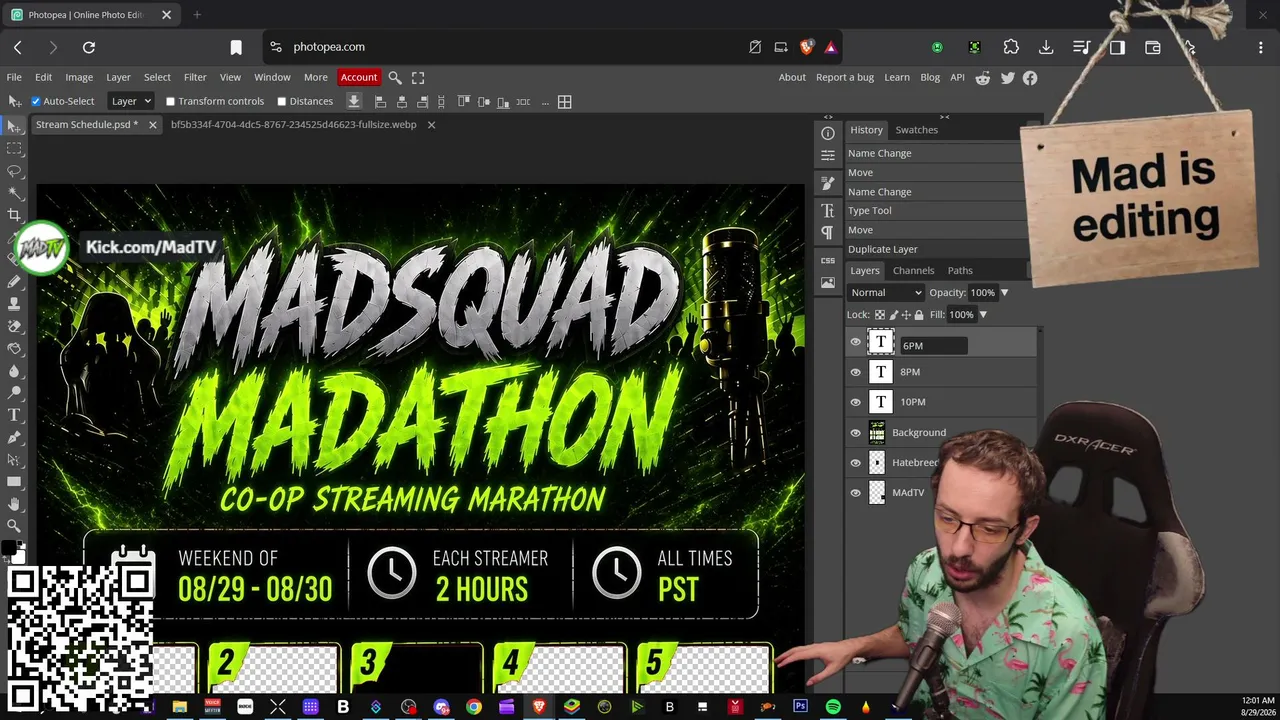Click the search magnifier in the menu bar

(395, 77)
